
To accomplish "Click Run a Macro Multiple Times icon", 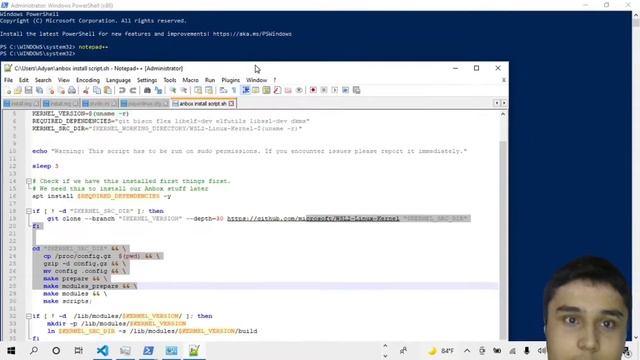I will click(x=345, y=90).
